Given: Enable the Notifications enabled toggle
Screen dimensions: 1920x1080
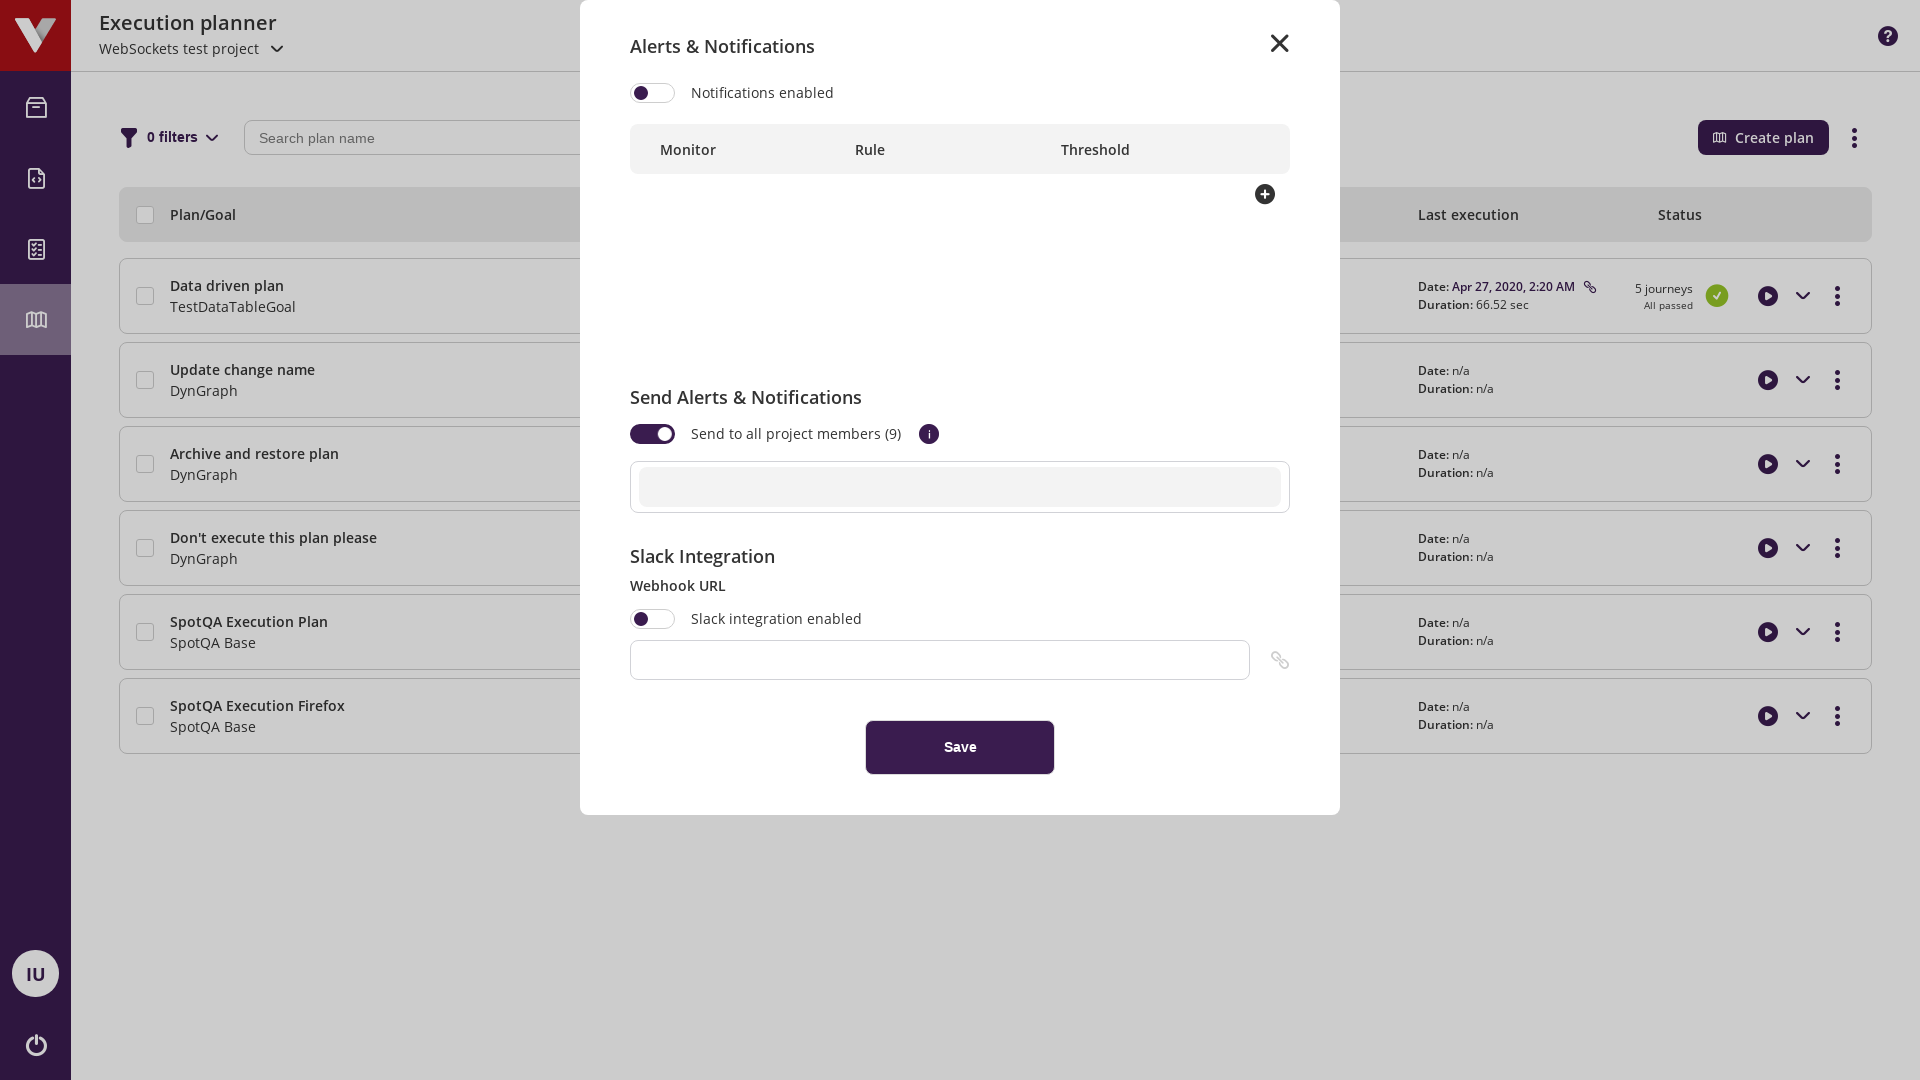Looking at the screenshot, I should click(652, 92).
